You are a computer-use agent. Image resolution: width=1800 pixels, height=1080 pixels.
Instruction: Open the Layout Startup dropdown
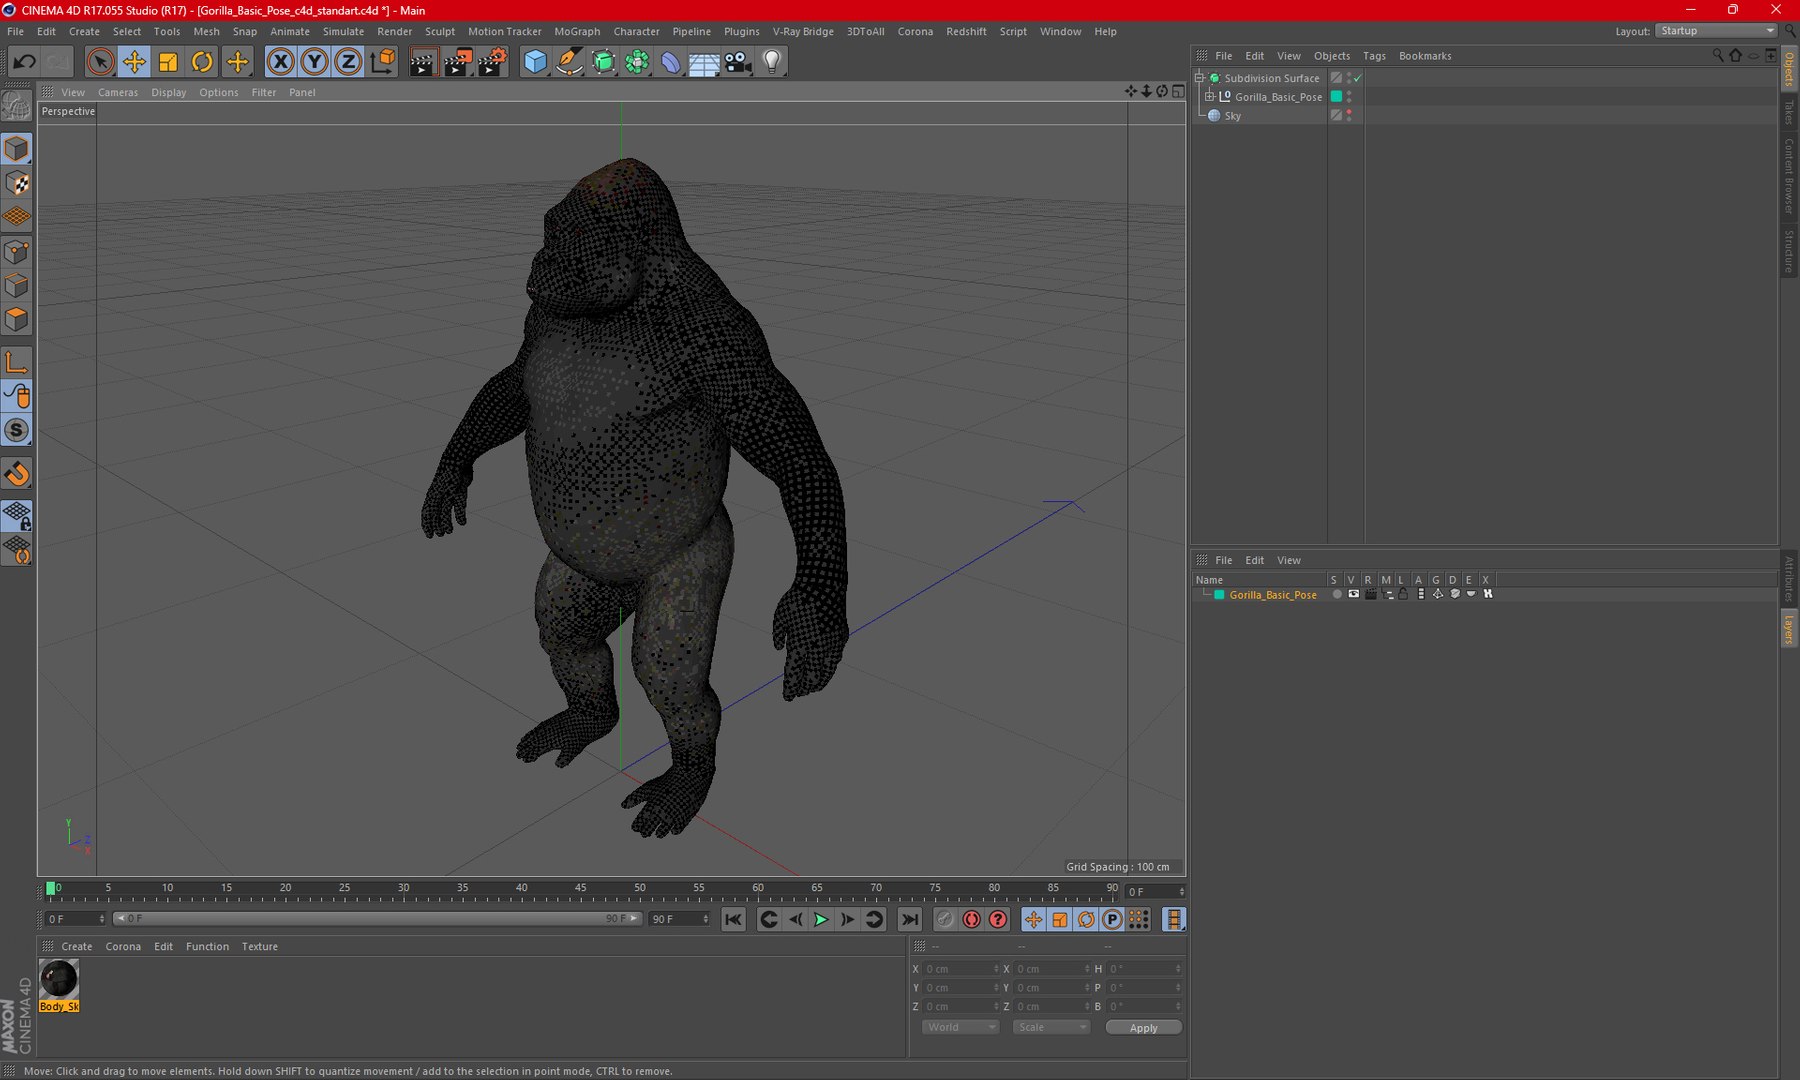coord(1716,31)
